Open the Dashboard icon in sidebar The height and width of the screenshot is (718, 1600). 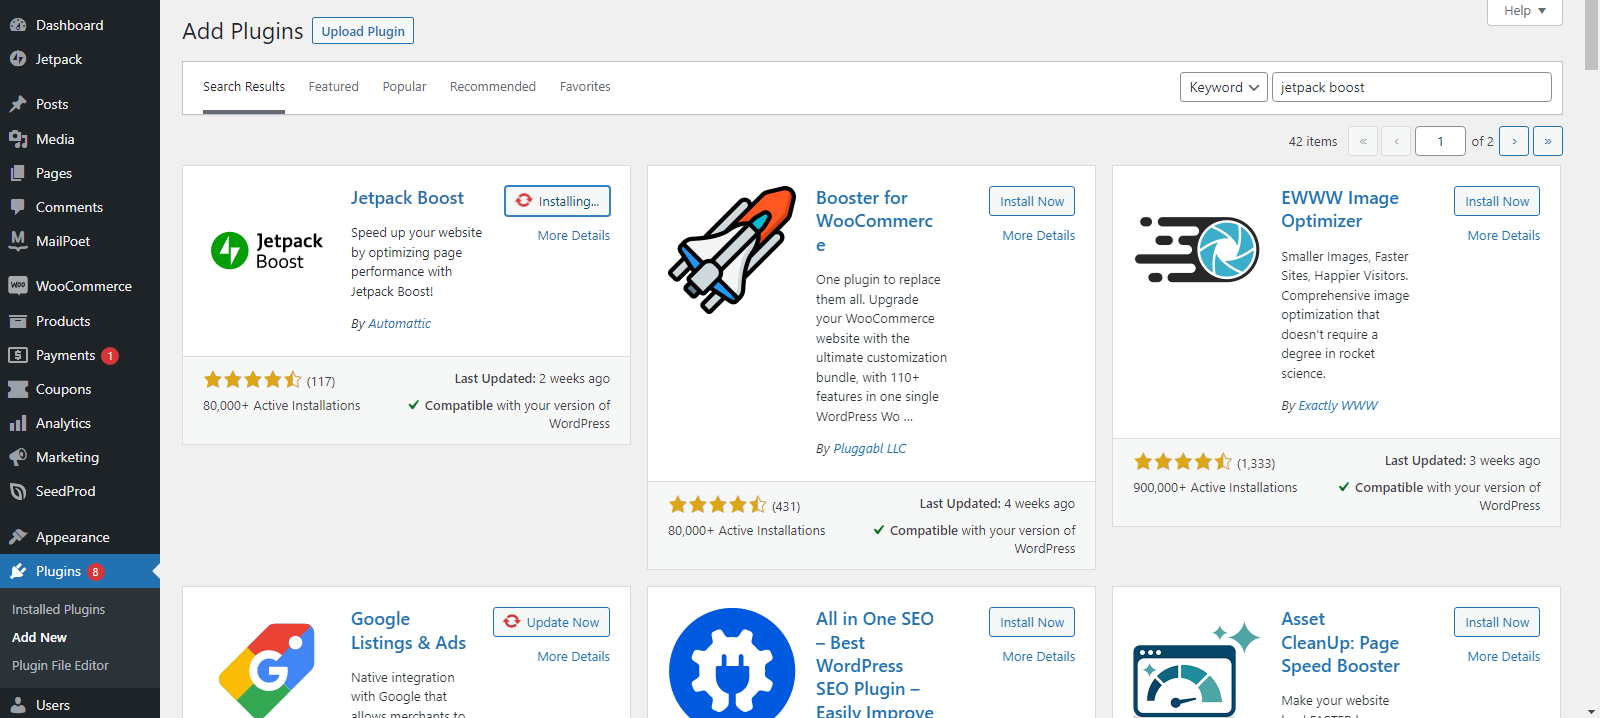pyautogui.click(x=18, y=25)
